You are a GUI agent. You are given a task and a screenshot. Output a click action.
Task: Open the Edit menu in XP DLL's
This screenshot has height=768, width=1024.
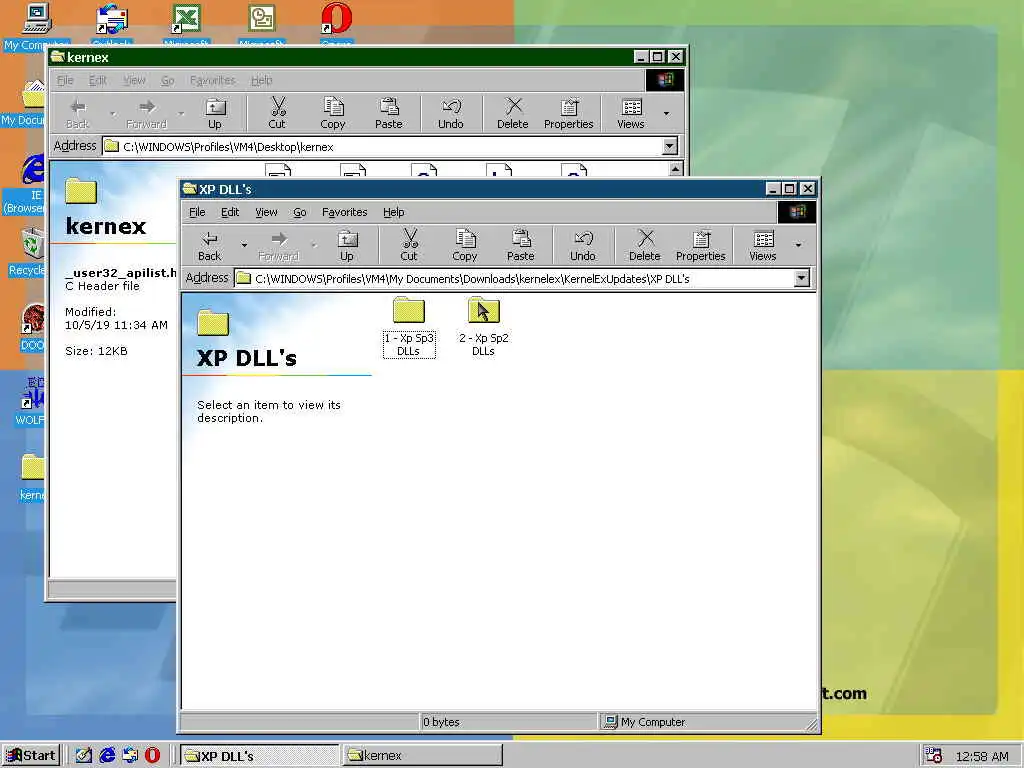coord(230,212)
